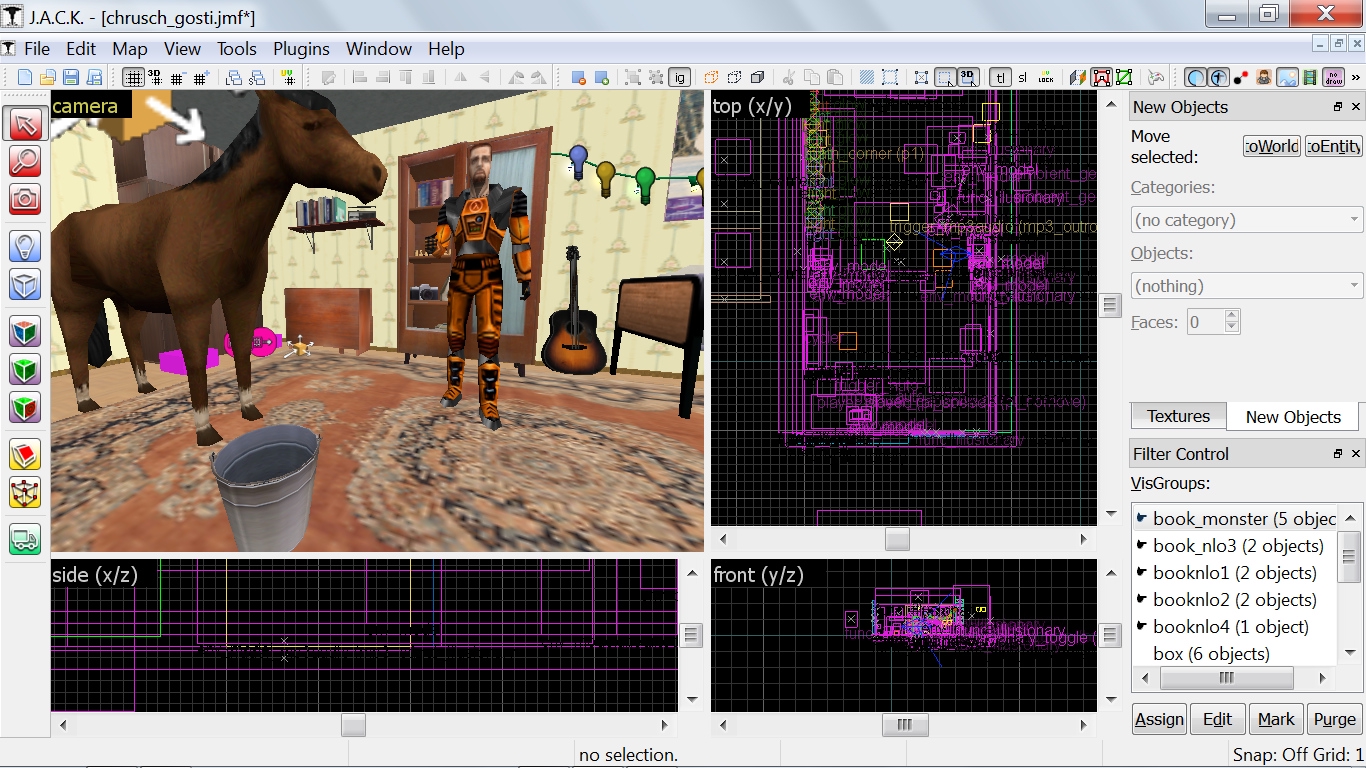The image size is (1366, 768).
Task: Select the red arrow Selection tool
Action: pyautogui.click(x=25, y=124)
